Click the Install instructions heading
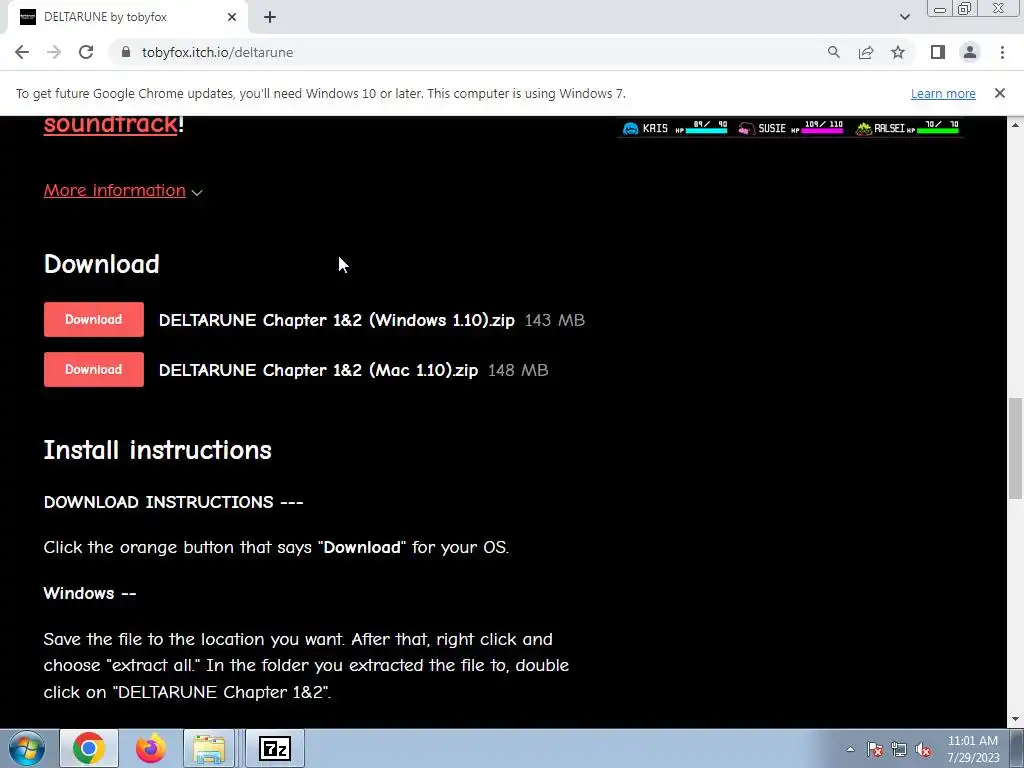The width and height of the screenshot is (1024, 768). click(157, 450)
